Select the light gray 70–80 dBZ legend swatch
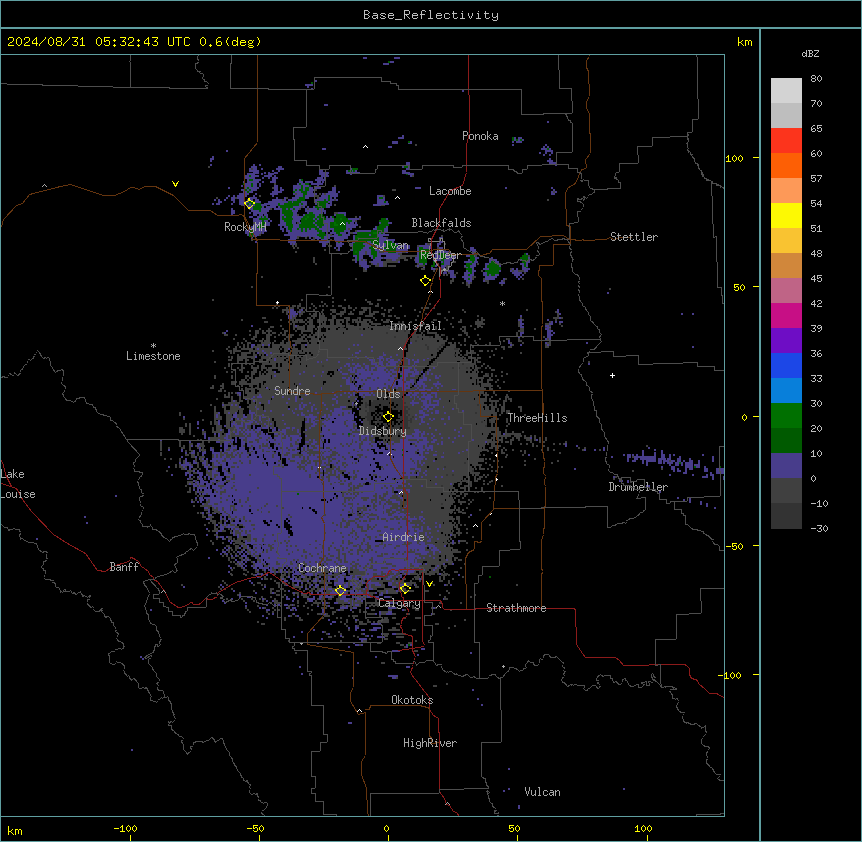This screenshot has width=862, height=842. click(x=786, y=91)
